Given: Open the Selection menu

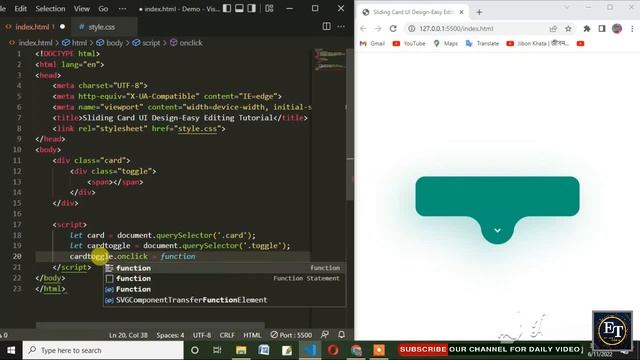Looking at the screenshot, I should pos(50,9).
